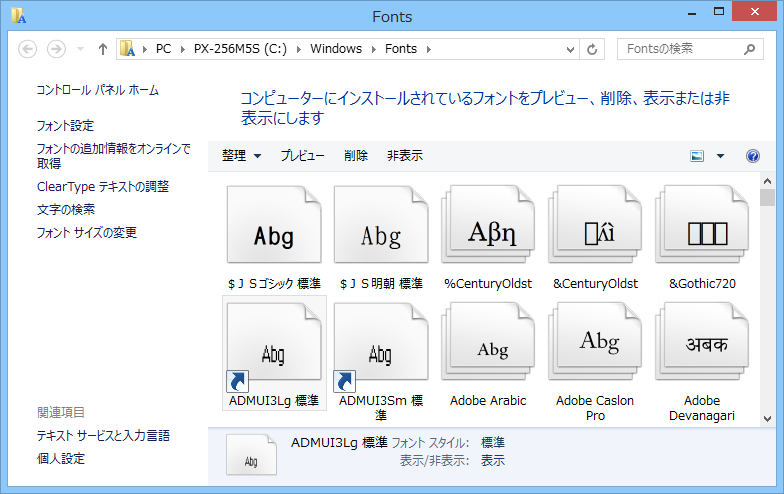Open コントロール パネル ホーム link

98,90
